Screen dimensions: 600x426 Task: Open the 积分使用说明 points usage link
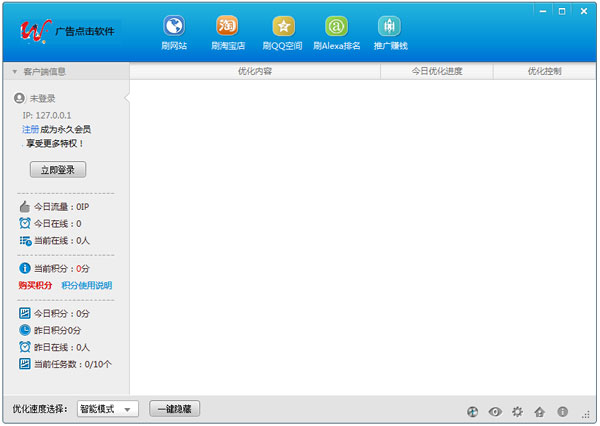pyautogui.click(x=89, y=286)
